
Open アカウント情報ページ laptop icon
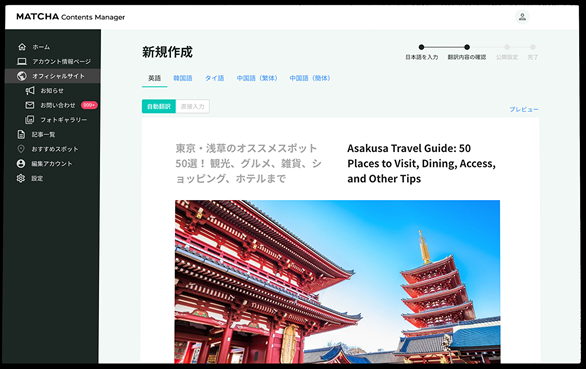(22, 61)
